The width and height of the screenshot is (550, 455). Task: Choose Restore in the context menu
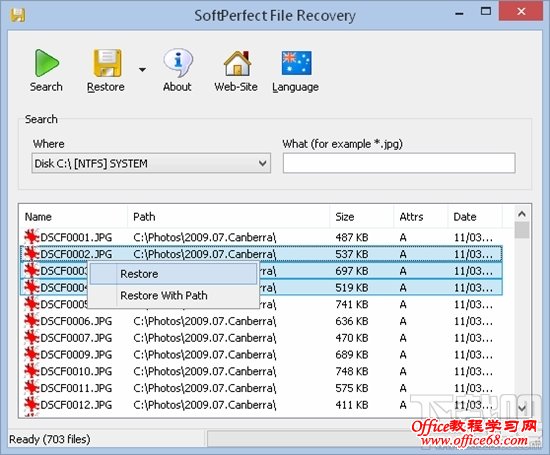[x=173, y=274]
